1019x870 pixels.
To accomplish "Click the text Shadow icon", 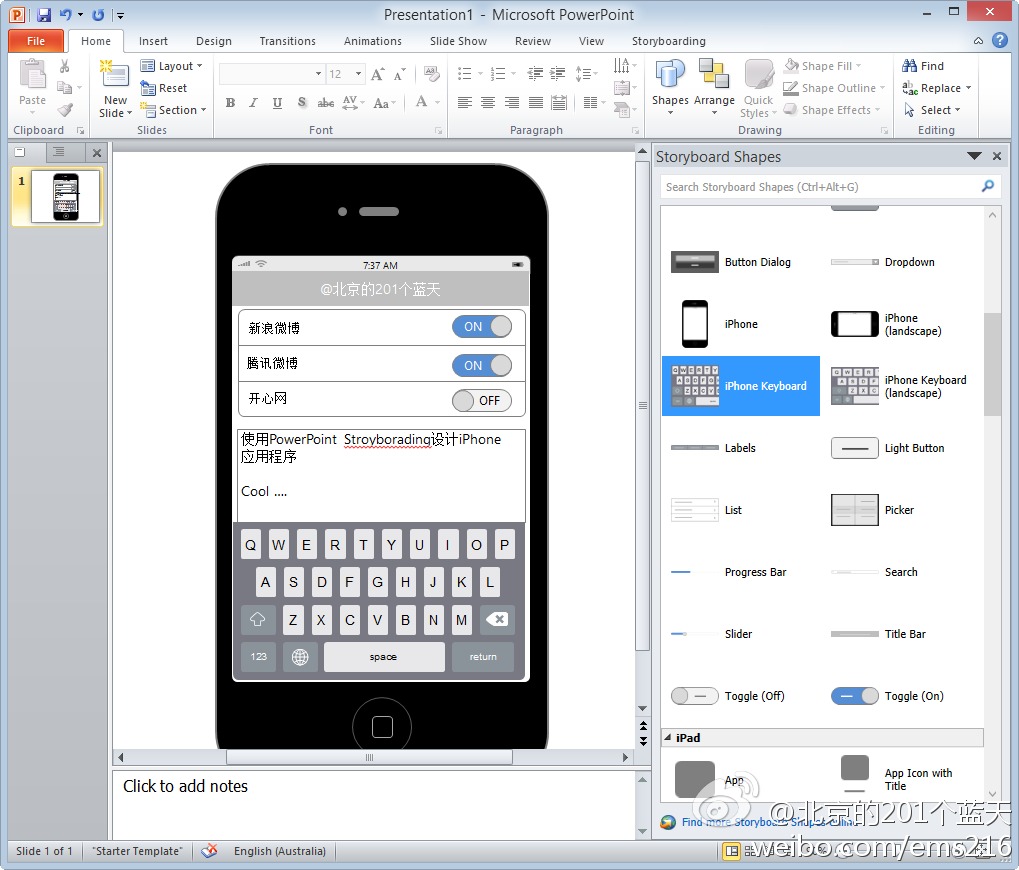I will tap(302, 103).
